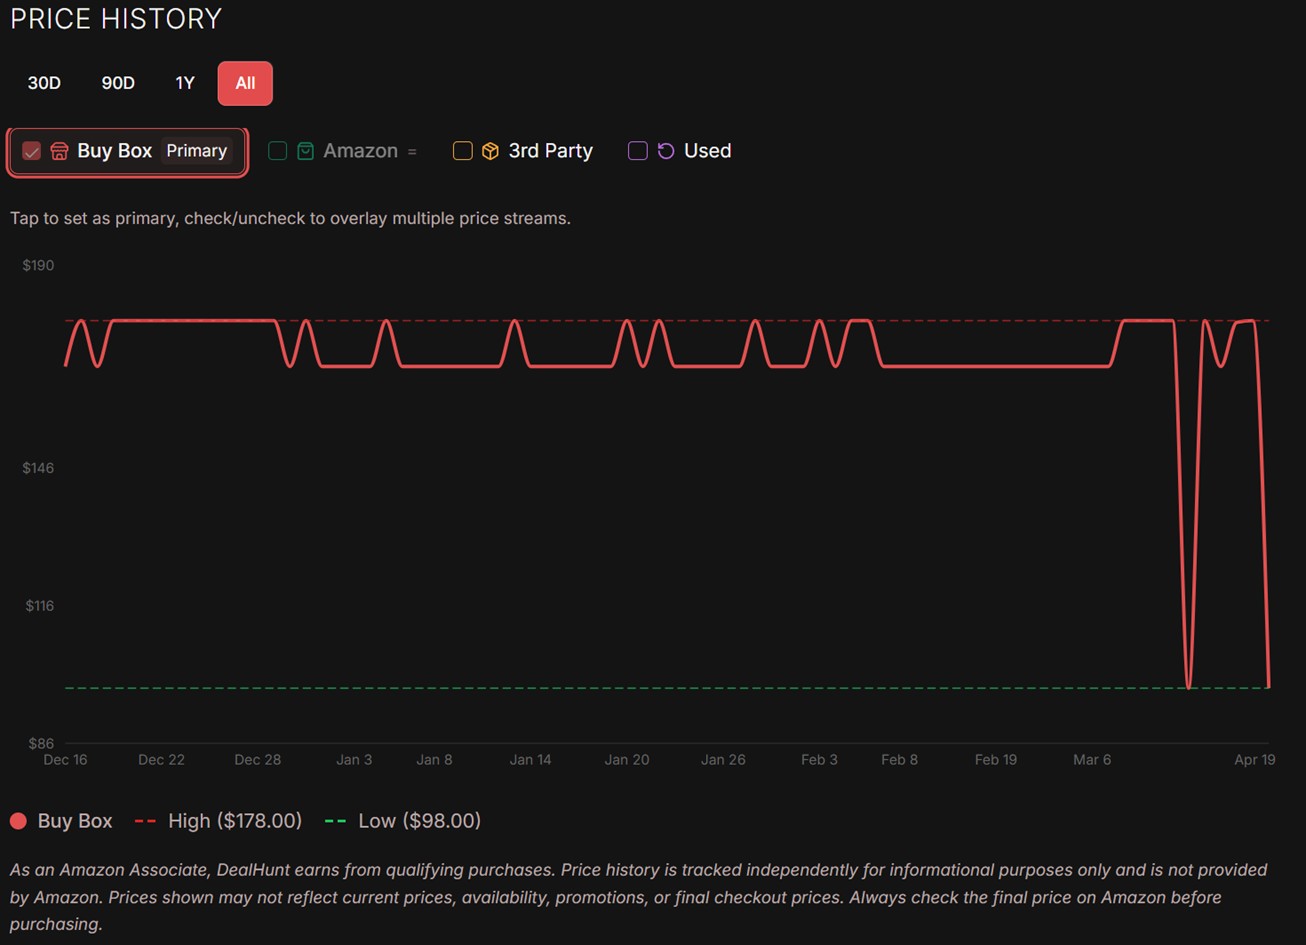
Task: Set 3rd Party as primary via its label
Action: (550, 151)
